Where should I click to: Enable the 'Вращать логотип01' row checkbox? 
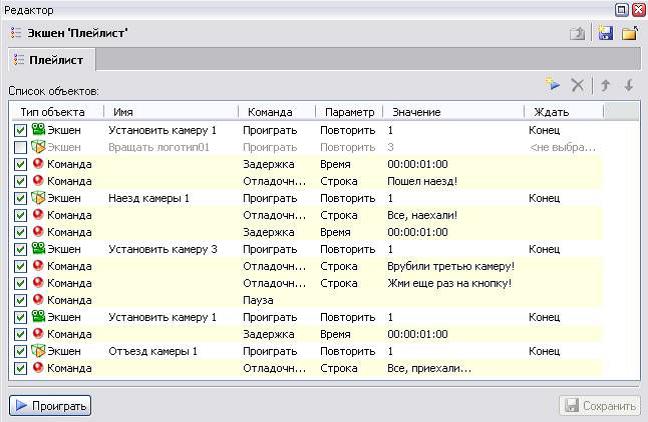20,148
